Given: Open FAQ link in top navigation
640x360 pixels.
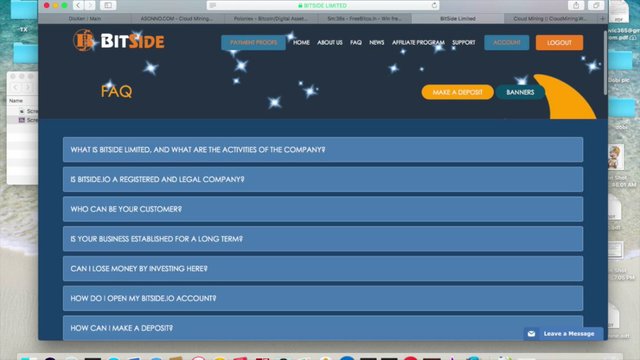Looking at the screenshot, I should point(356,42).
